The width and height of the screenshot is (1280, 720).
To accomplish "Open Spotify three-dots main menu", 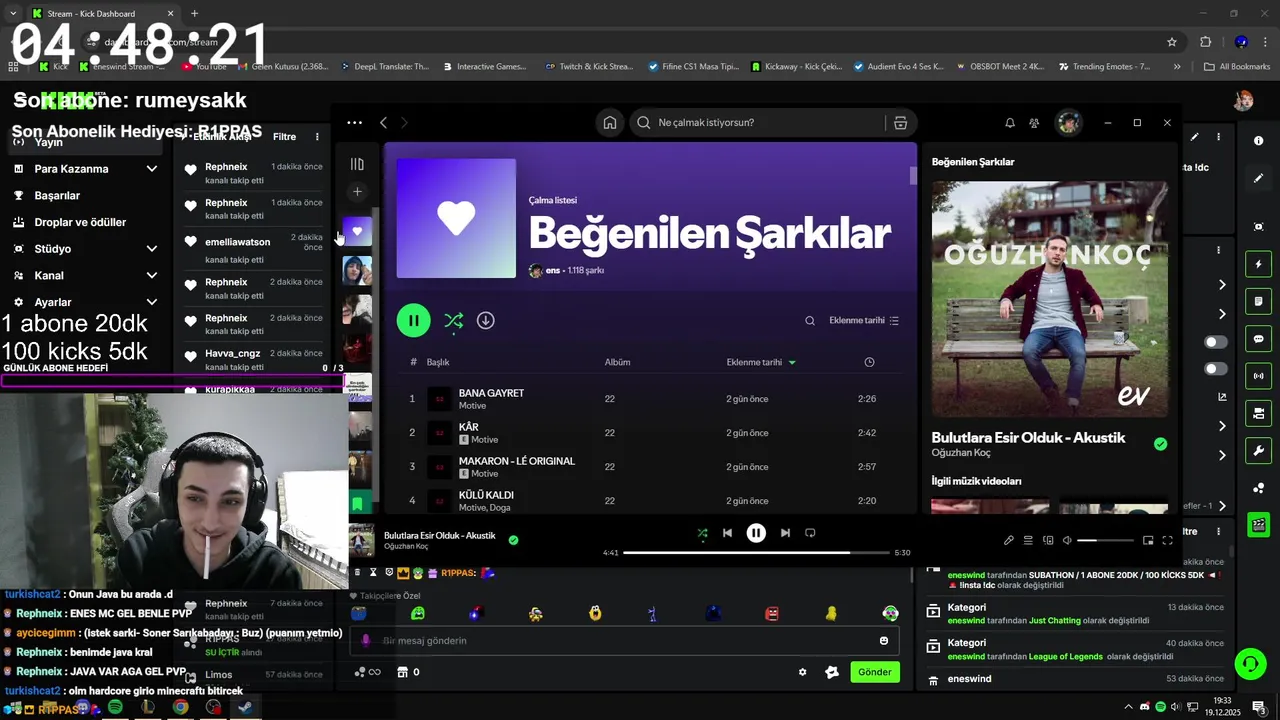I will [354, 123].
